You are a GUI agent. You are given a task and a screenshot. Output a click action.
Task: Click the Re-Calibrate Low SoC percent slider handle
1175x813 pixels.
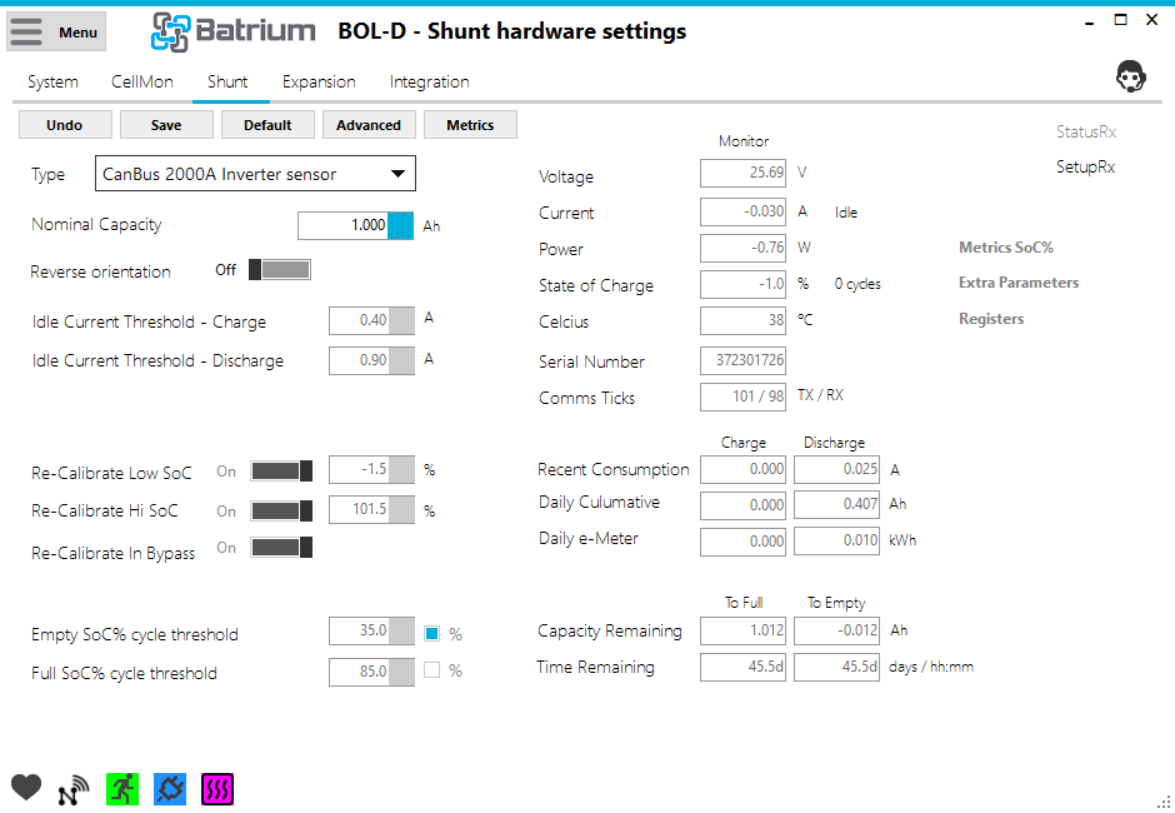[401, 470]
